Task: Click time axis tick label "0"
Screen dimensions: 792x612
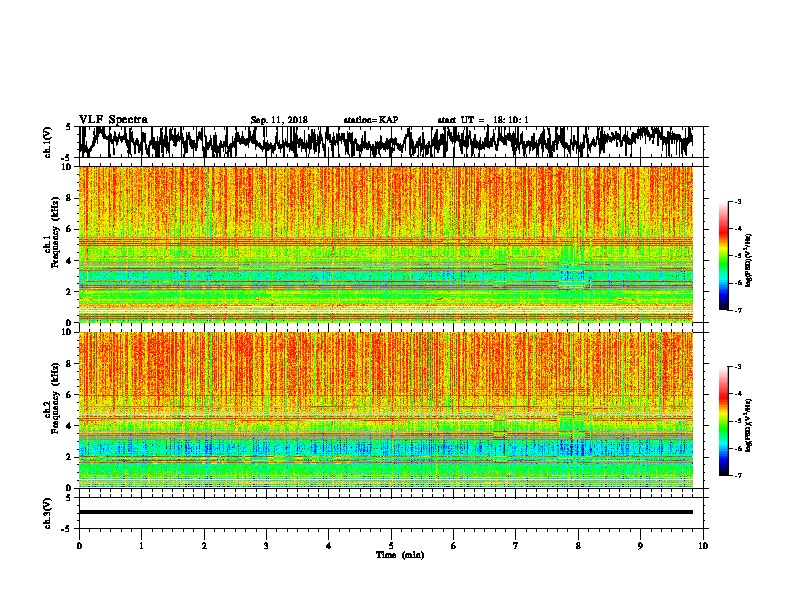Action: click(79, 546)
